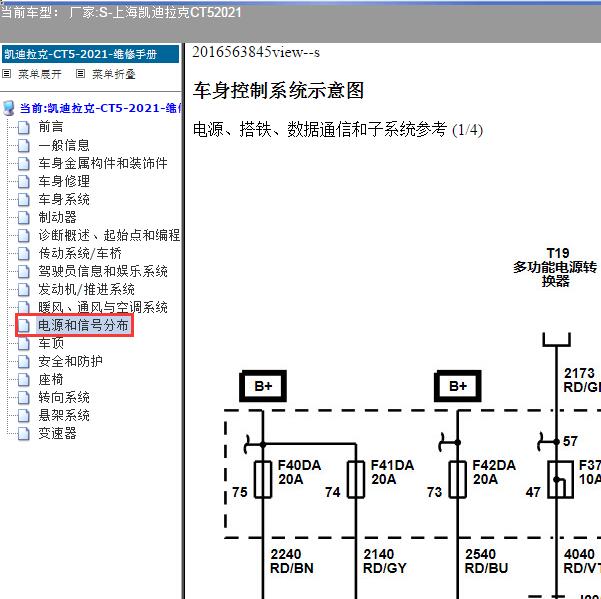Image resolution: width=601 pixels, height=599 pixels.
Task: Click the page icon beside 制动器
Action: tap(23, 217)
